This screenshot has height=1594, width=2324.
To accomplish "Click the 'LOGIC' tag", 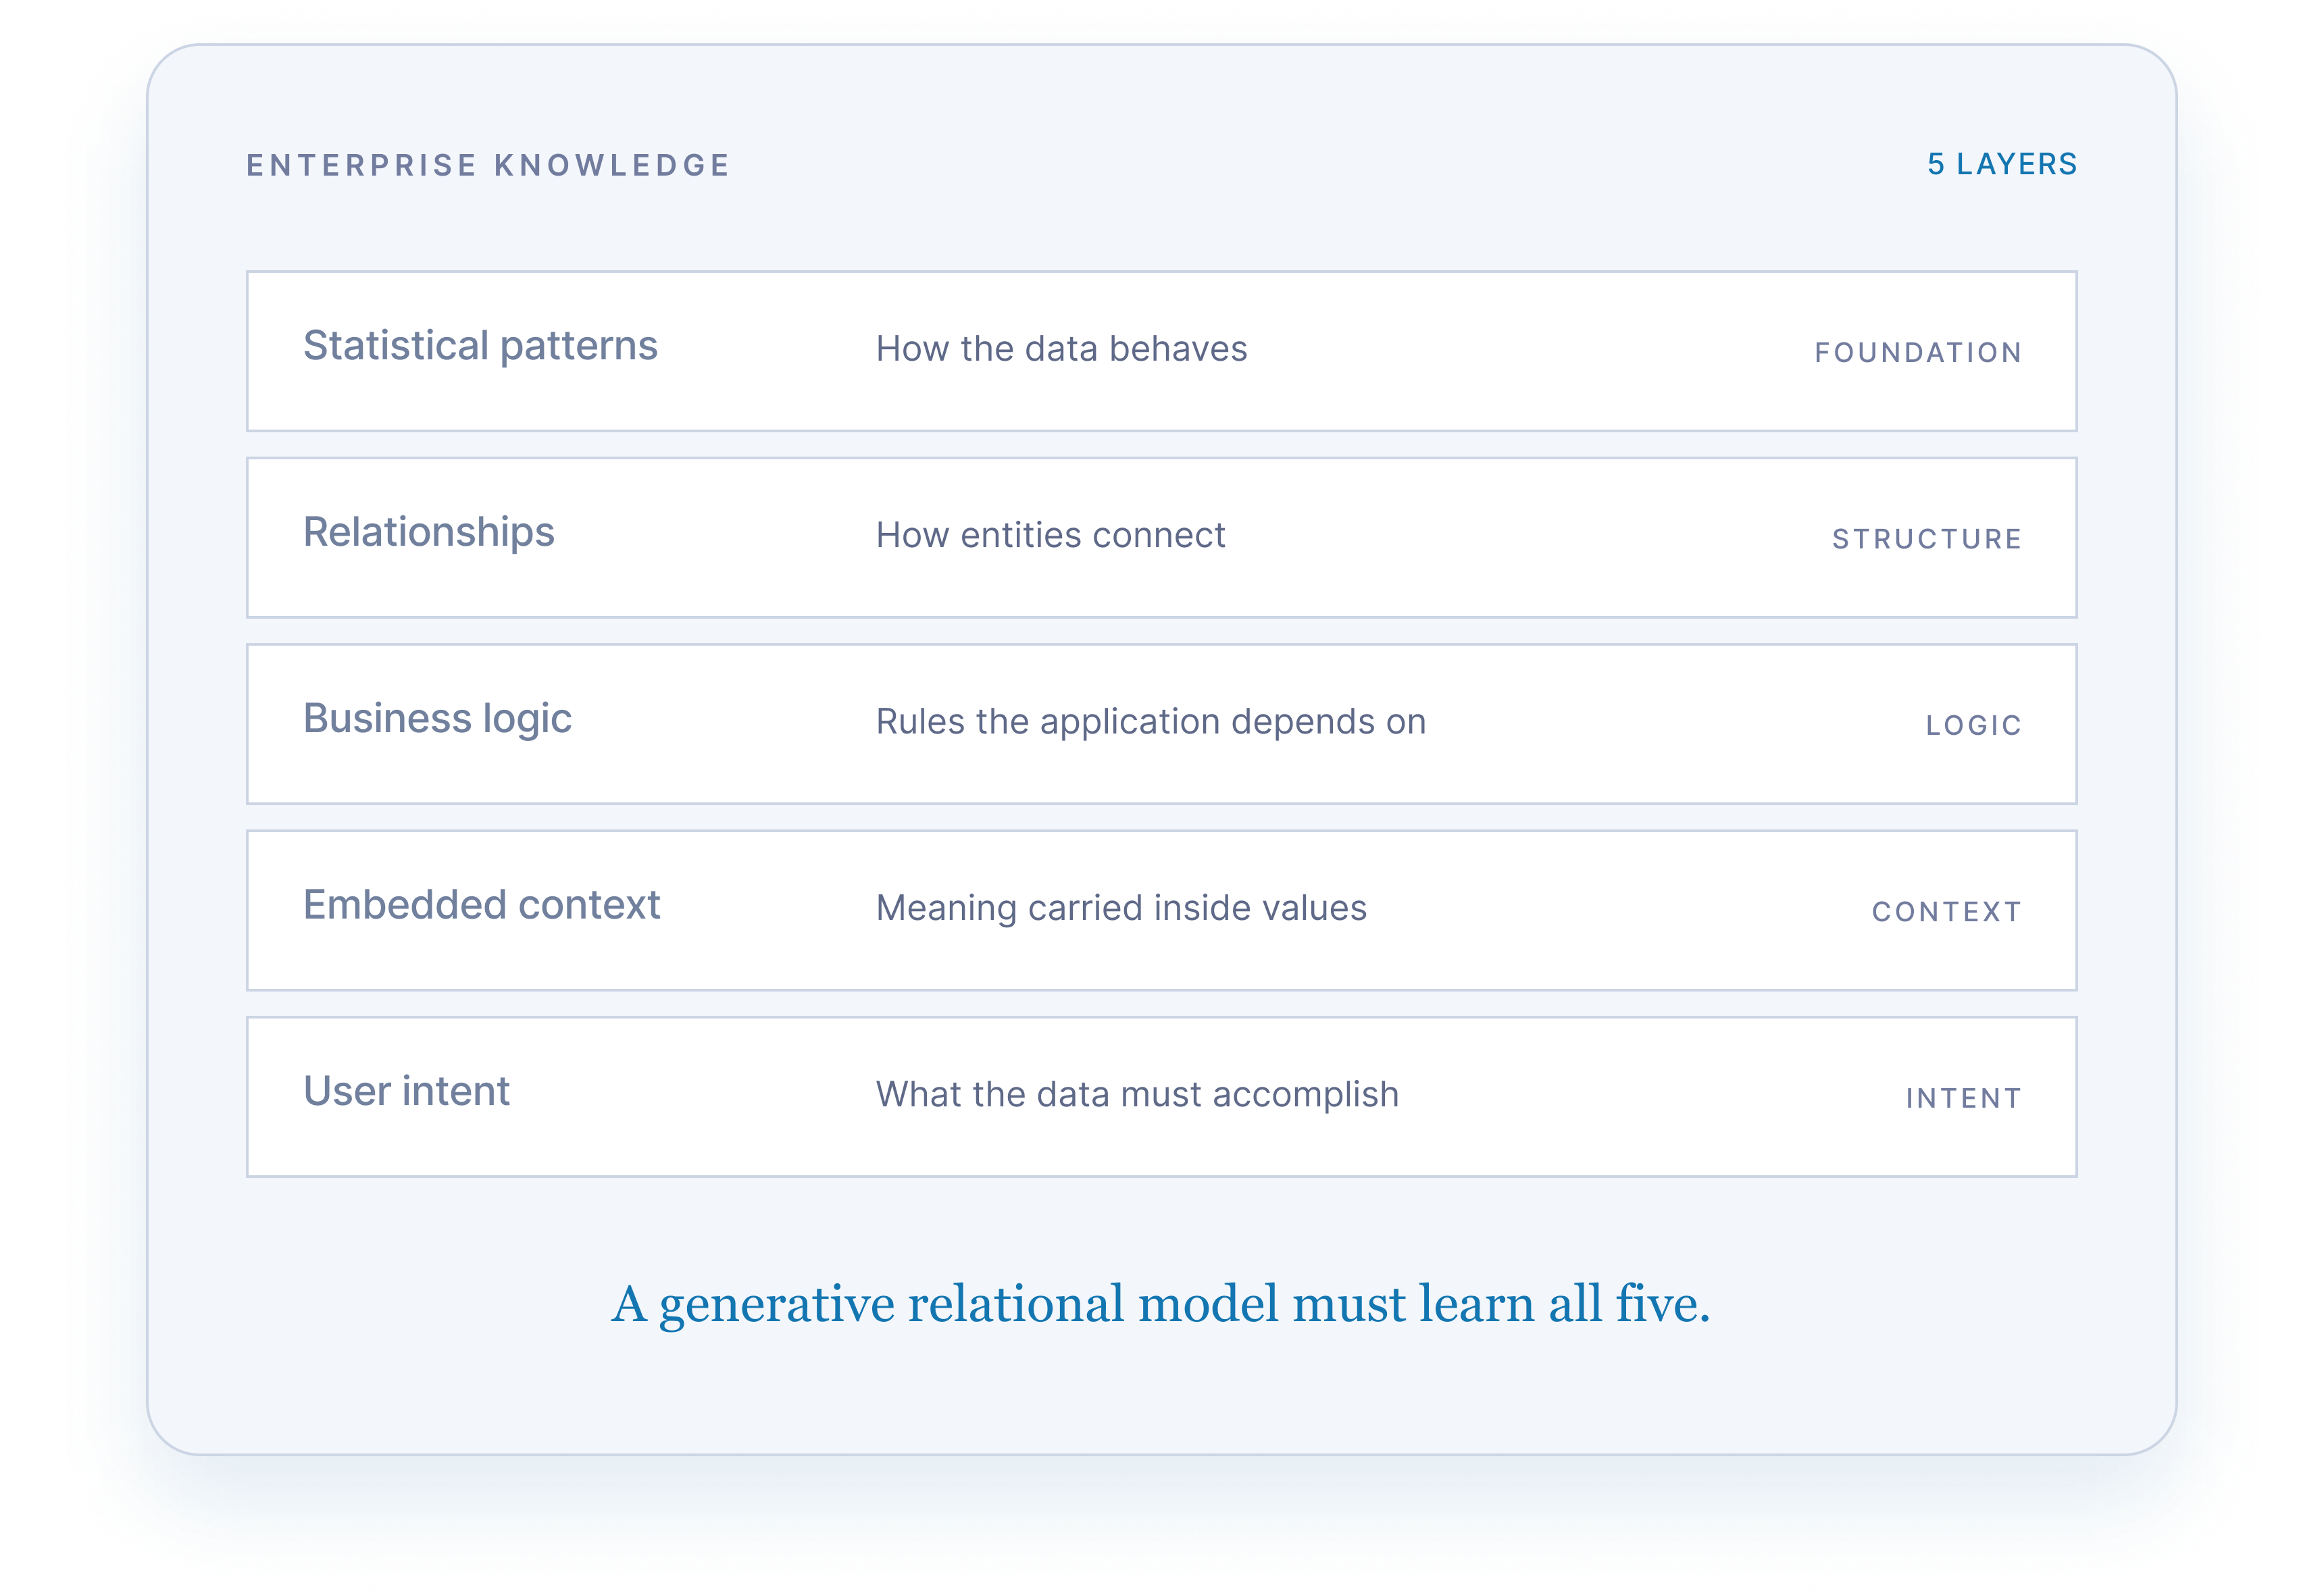I will pos(1973,725).
